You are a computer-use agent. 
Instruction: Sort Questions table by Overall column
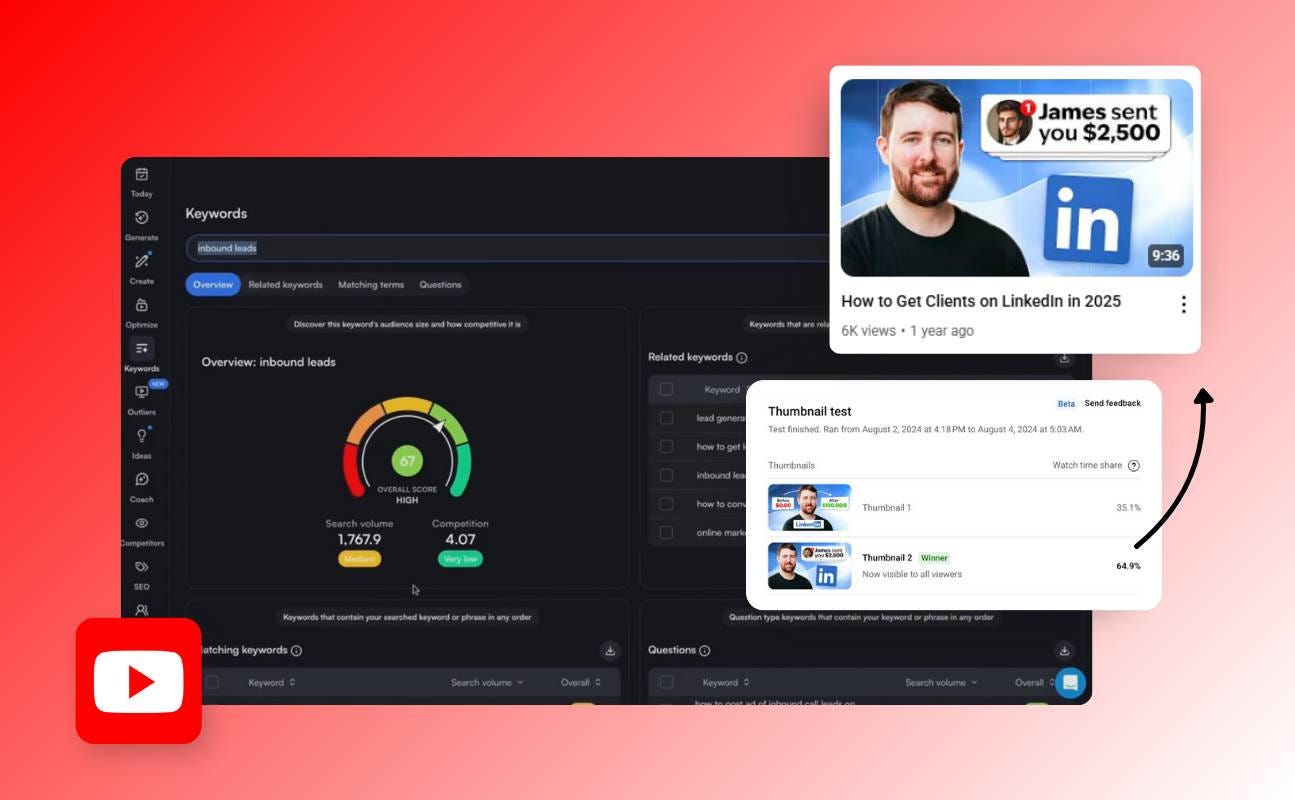click(x=1036, y=683)
